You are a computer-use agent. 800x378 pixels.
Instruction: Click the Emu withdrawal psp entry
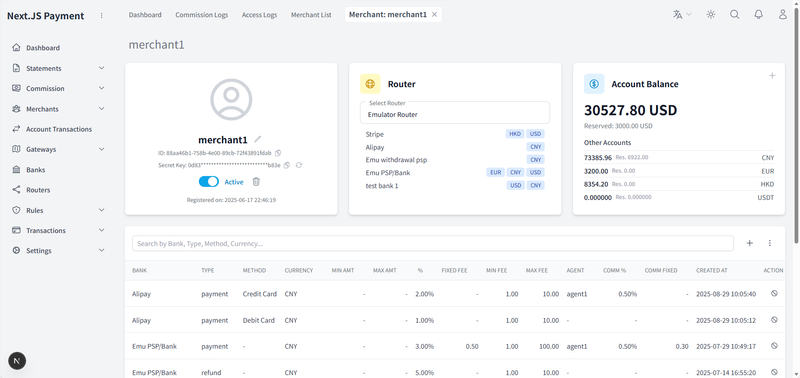click(396, 160)
